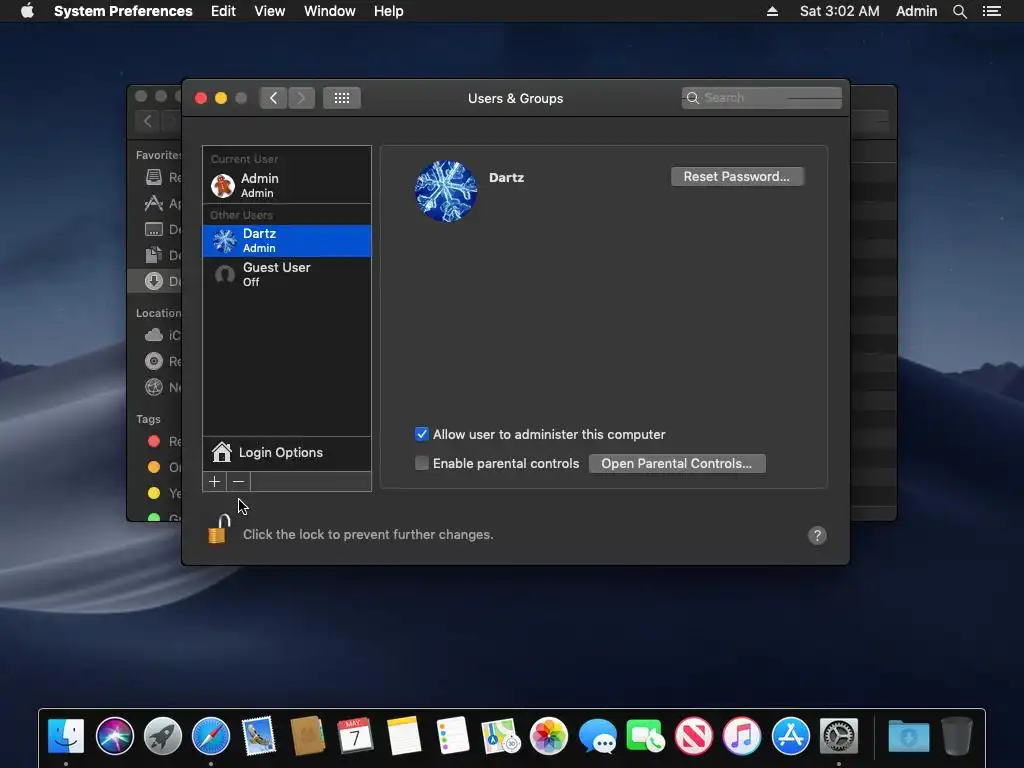Click the clock Sat 3:02 AM
Image resolution: width=1024 pixels, height=768 pixels.
click(839, 11)
